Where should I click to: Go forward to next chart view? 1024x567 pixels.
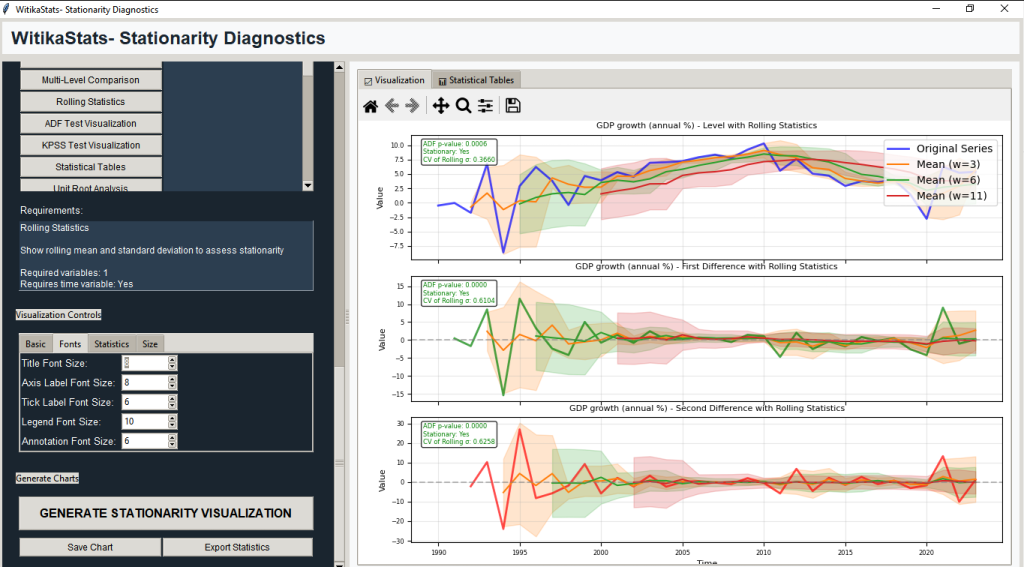pos(412,106)
